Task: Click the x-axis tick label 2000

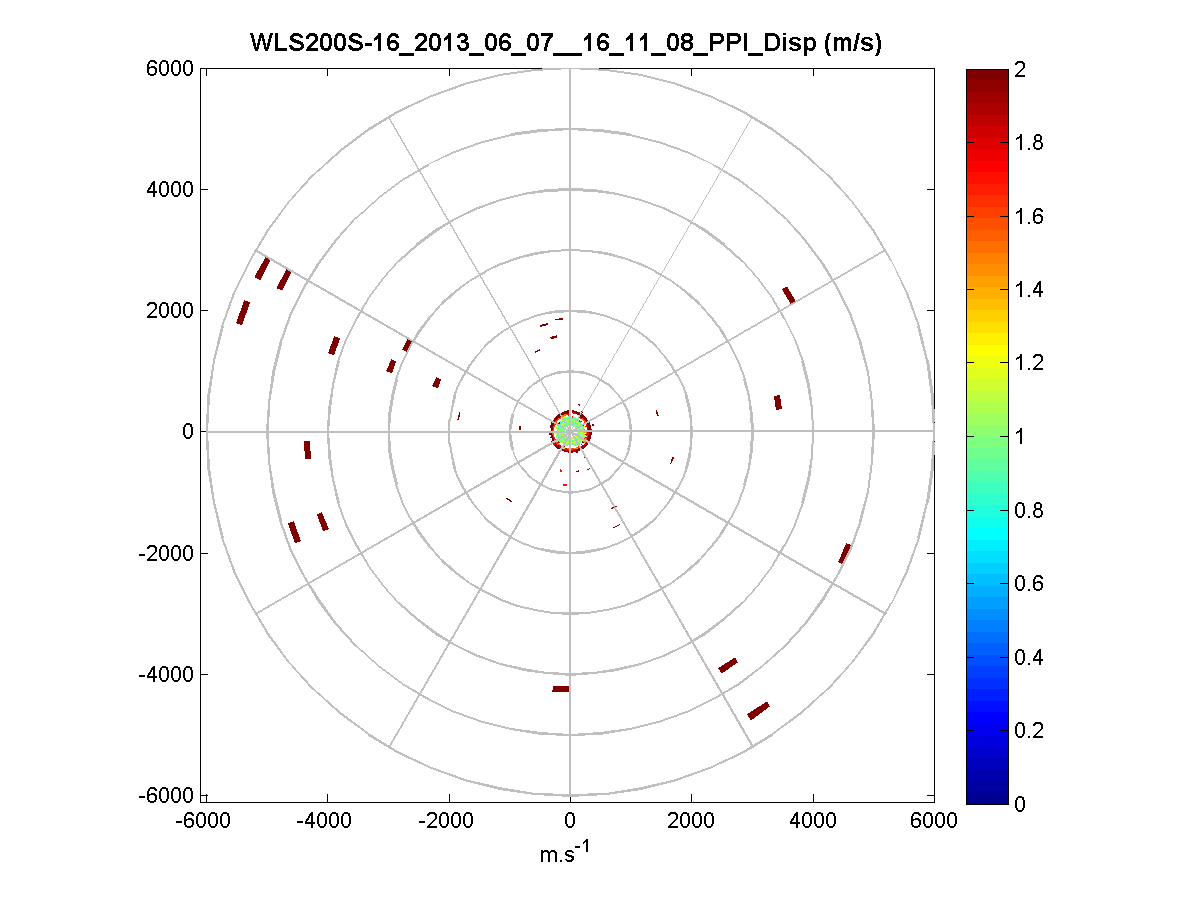Action: coord(691,820)
